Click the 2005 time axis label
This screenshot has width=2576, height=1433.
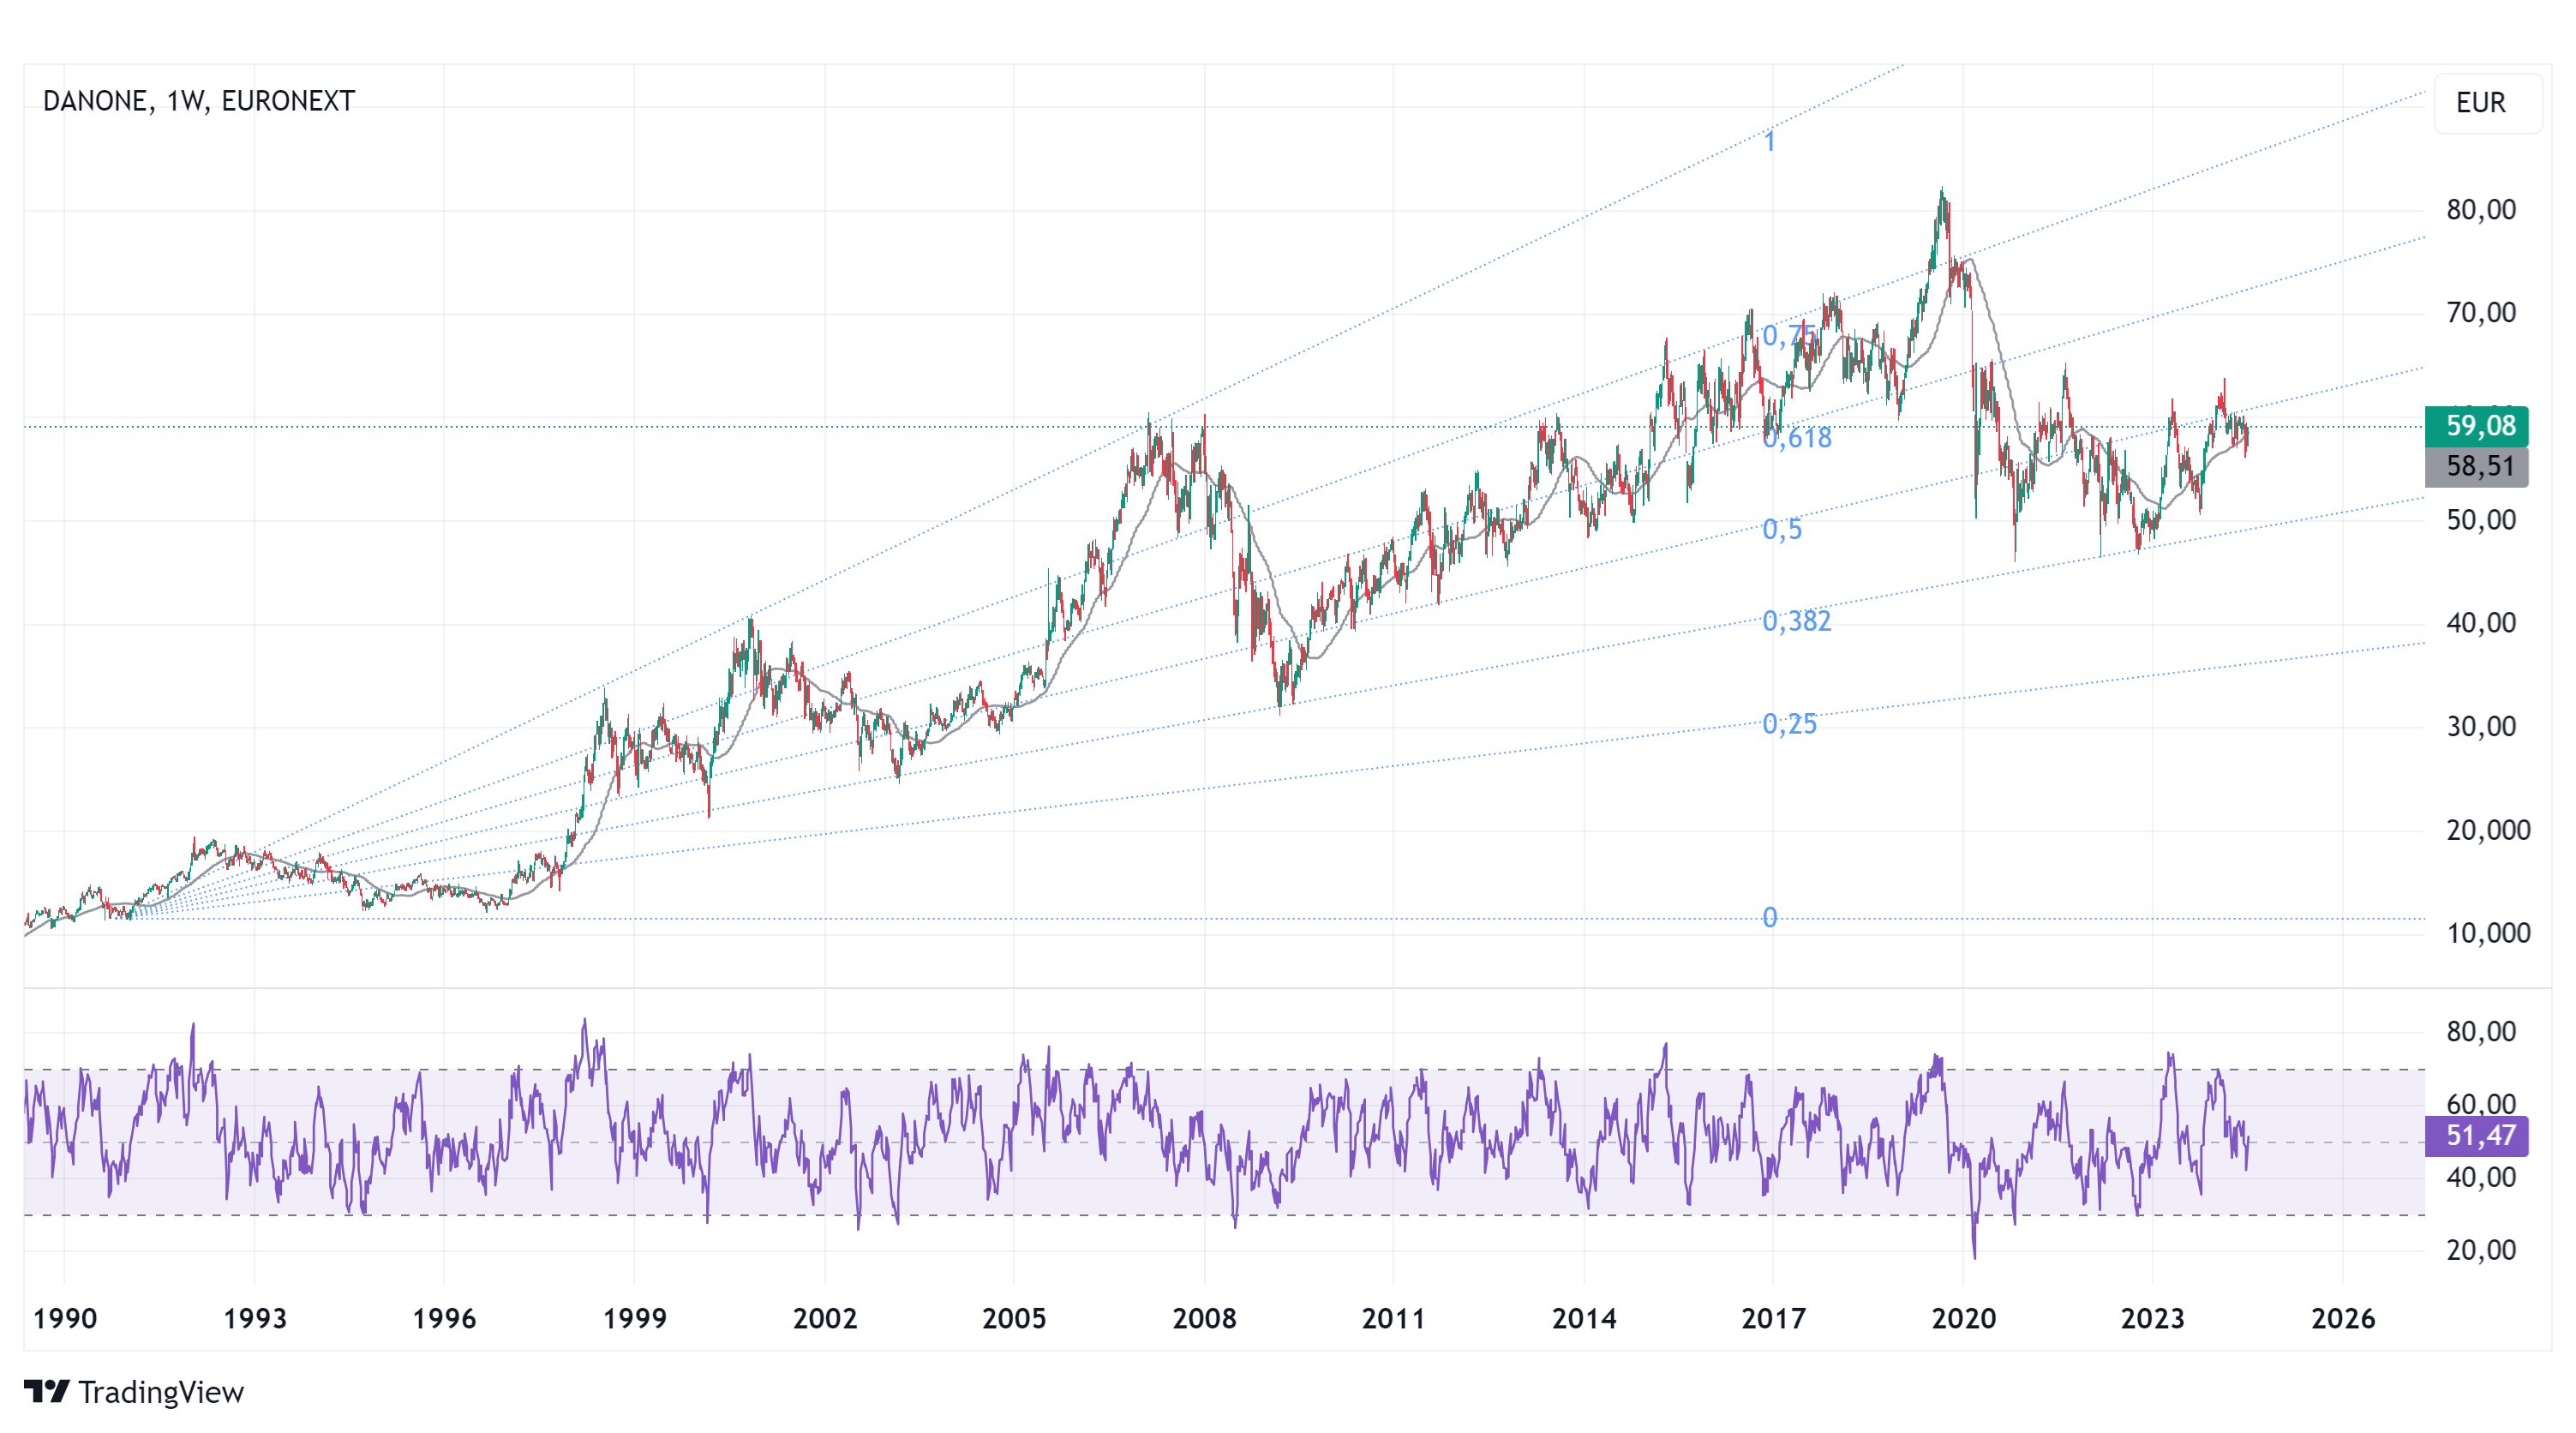(1014, 1319)
